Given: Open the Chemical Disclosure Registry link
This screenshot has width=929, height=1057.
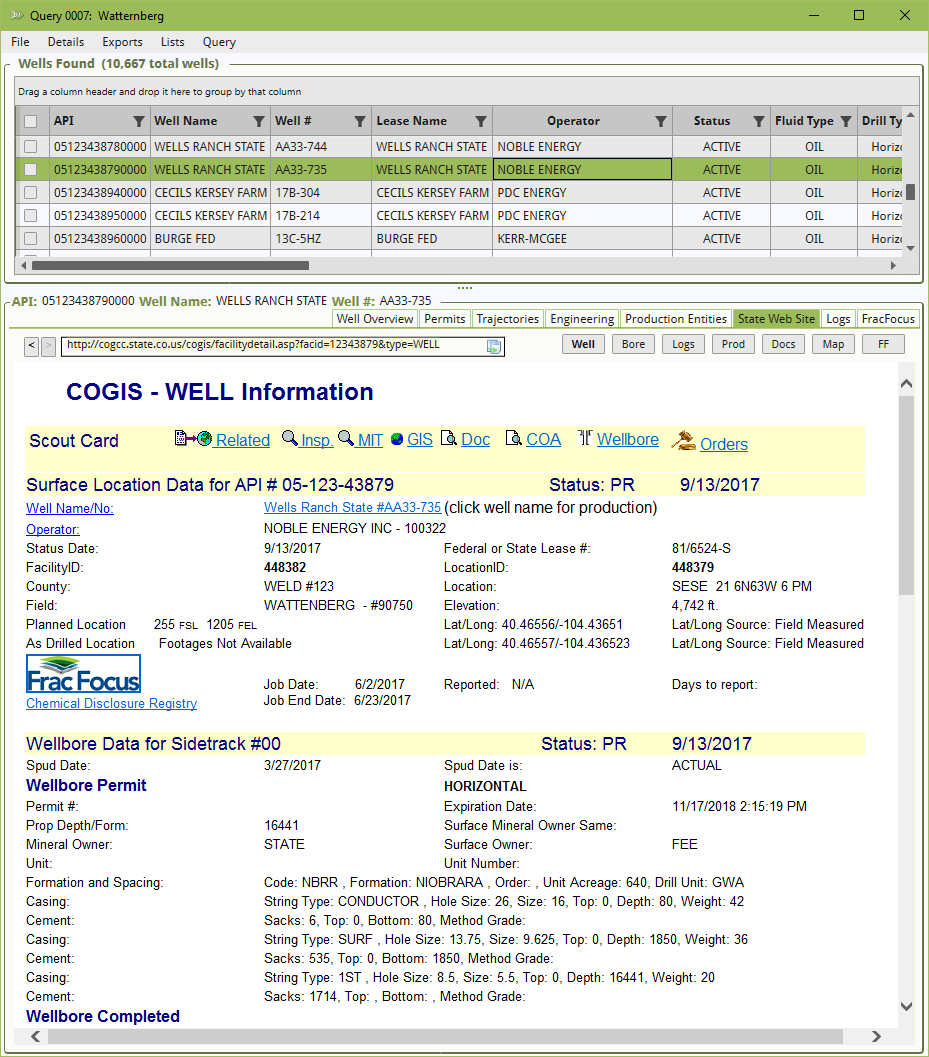Looking at the screenshot, I should (111, 703).
